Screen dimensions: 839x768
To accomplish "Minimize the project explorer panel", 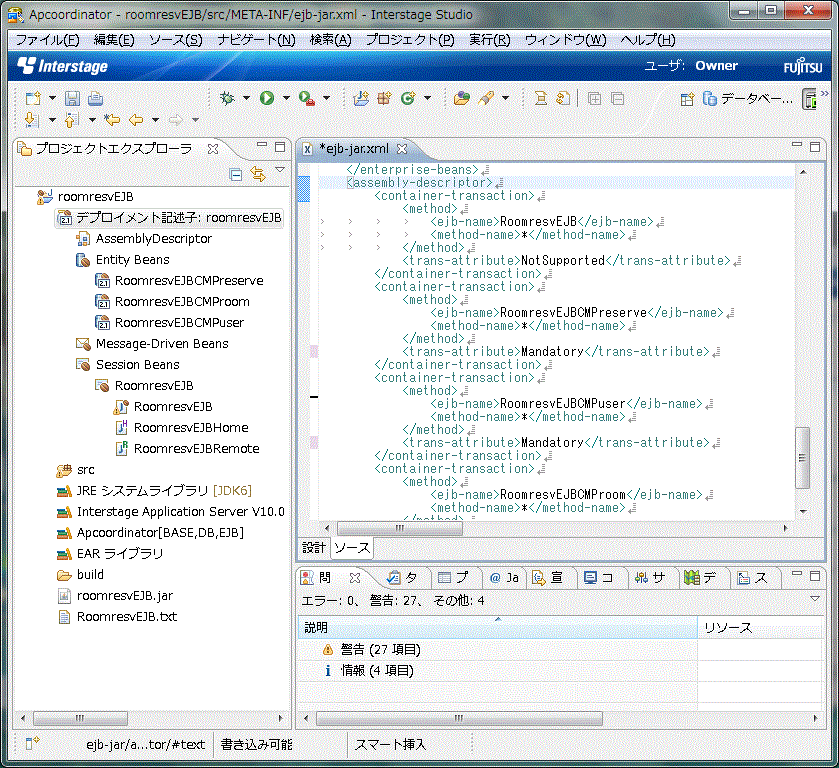I will pyautogui.click(x=262, y=145).
